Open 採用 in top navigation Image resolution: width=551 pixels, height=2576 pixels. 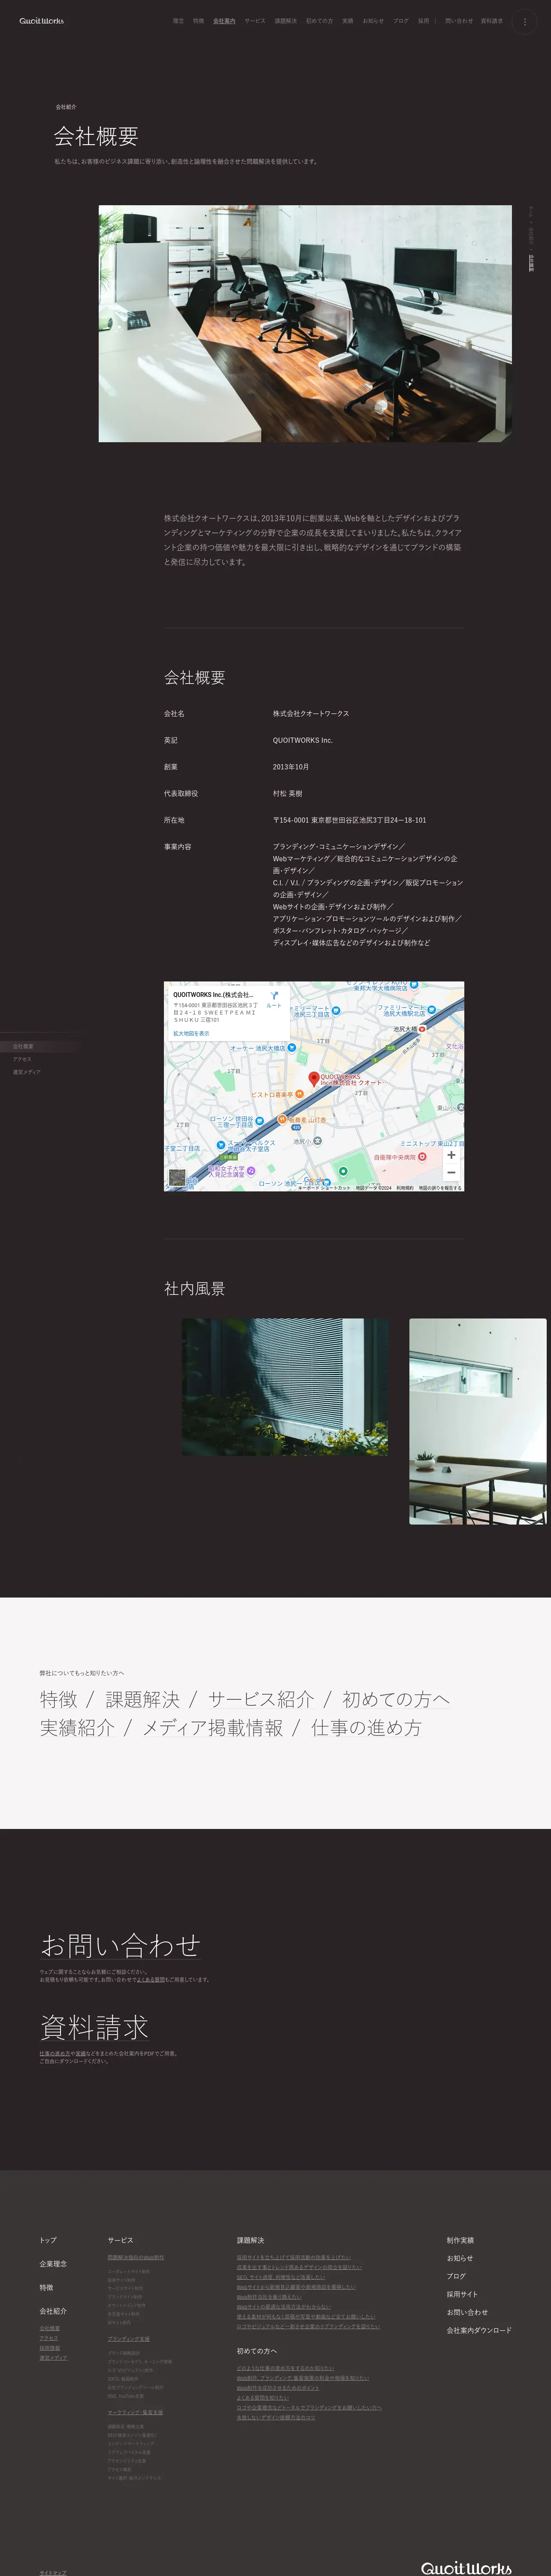tap(424, 21)
